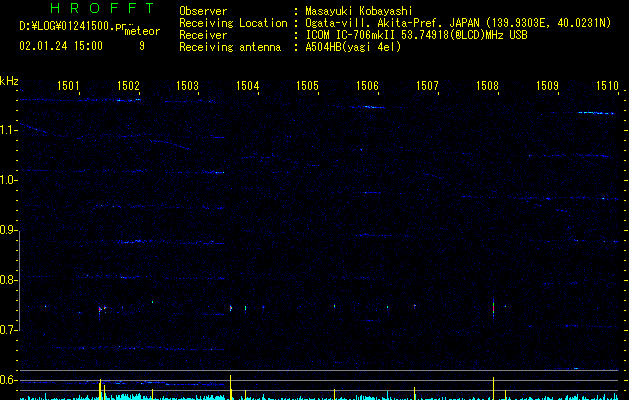The image size is (629, 400).
Task: Click the 'Receiver' field label
Action: click(x=203, y=35)
